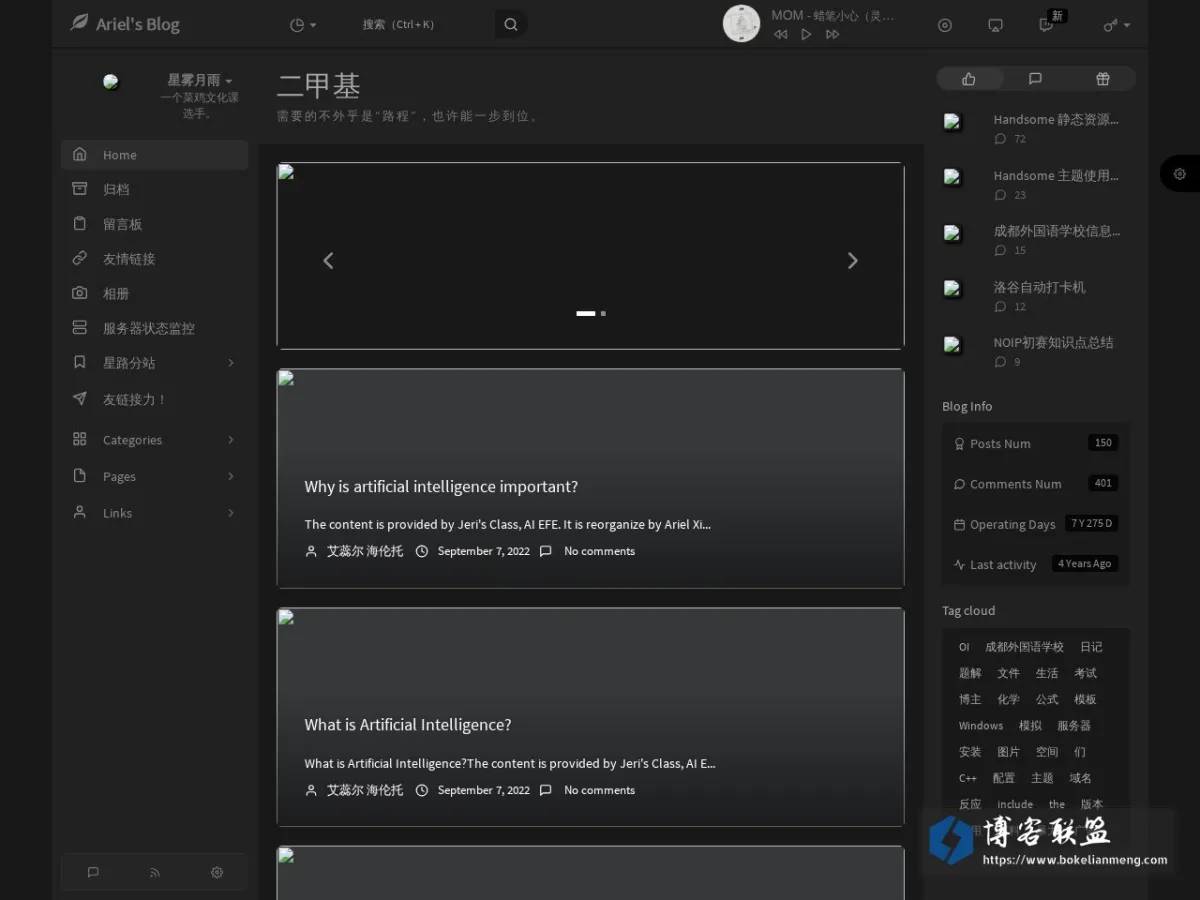Click the Last activity 4 Years Ago value

[1085, 564]
